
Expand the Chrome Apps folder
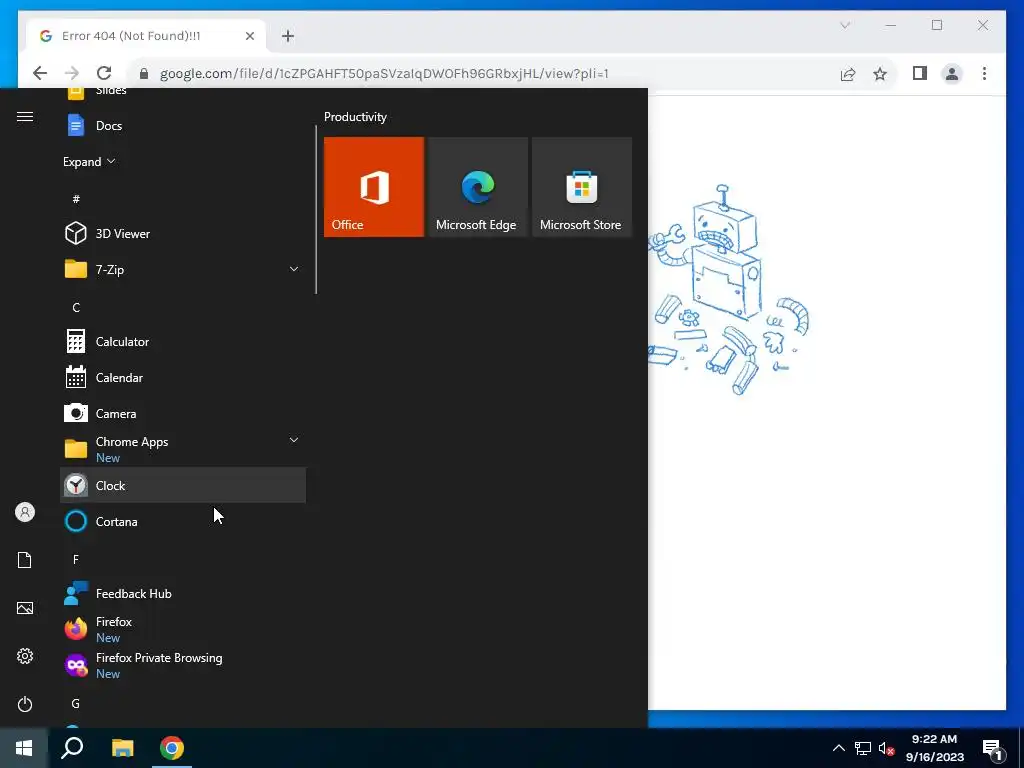click(x=294, y=440)
